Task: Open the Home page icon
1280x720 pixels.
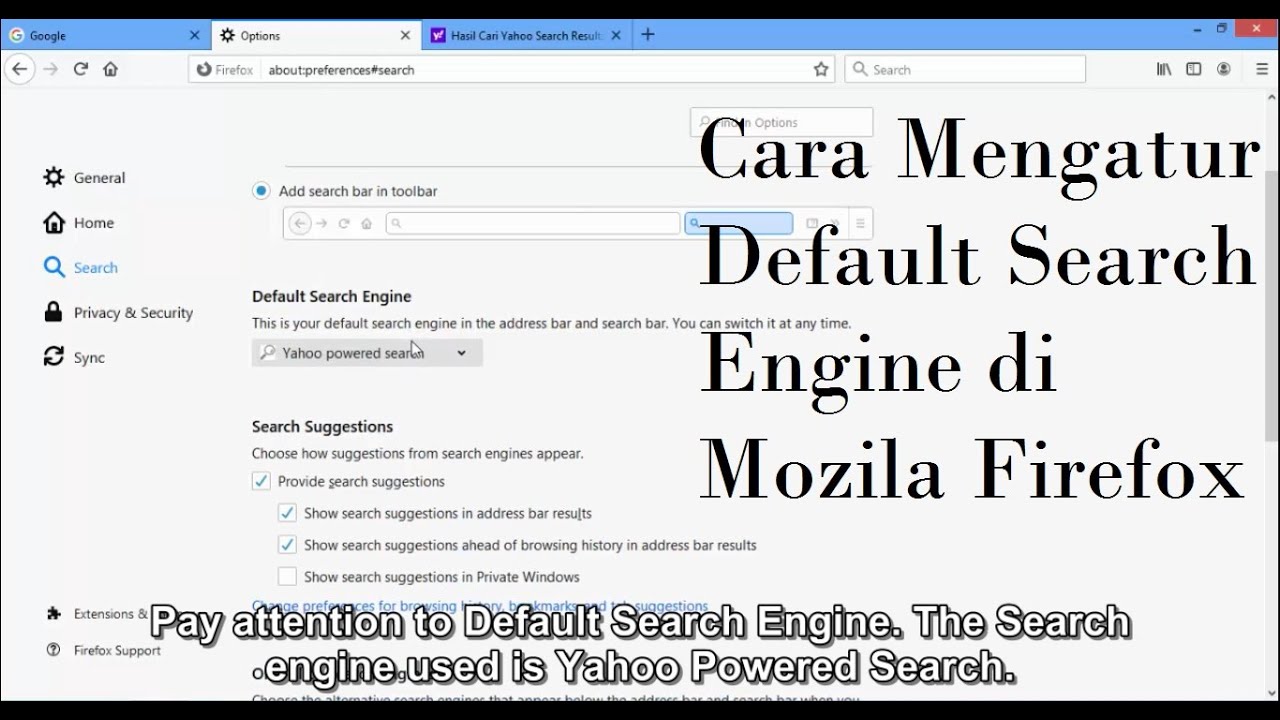Action: [x=110, y=69]
